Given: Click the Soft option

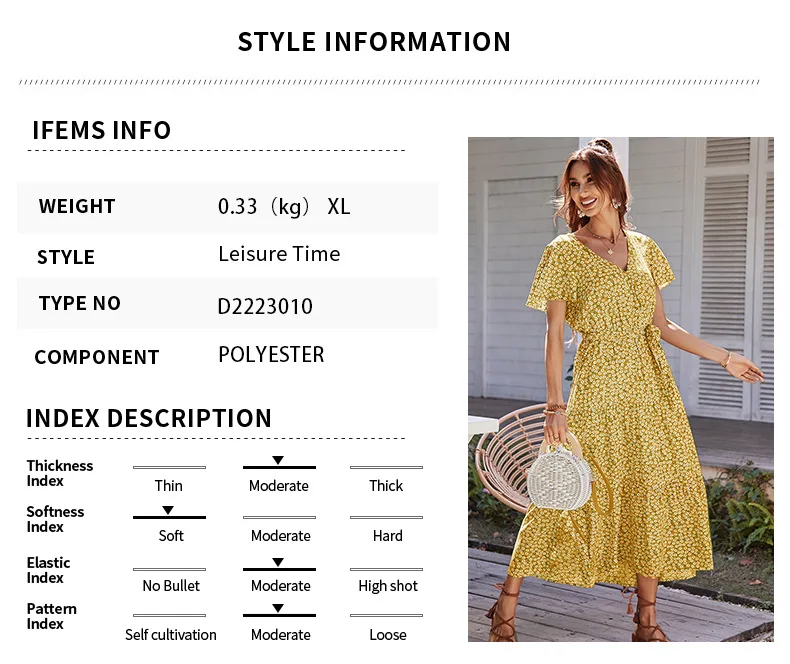Looking at the screenshot, I should (171, 536).
